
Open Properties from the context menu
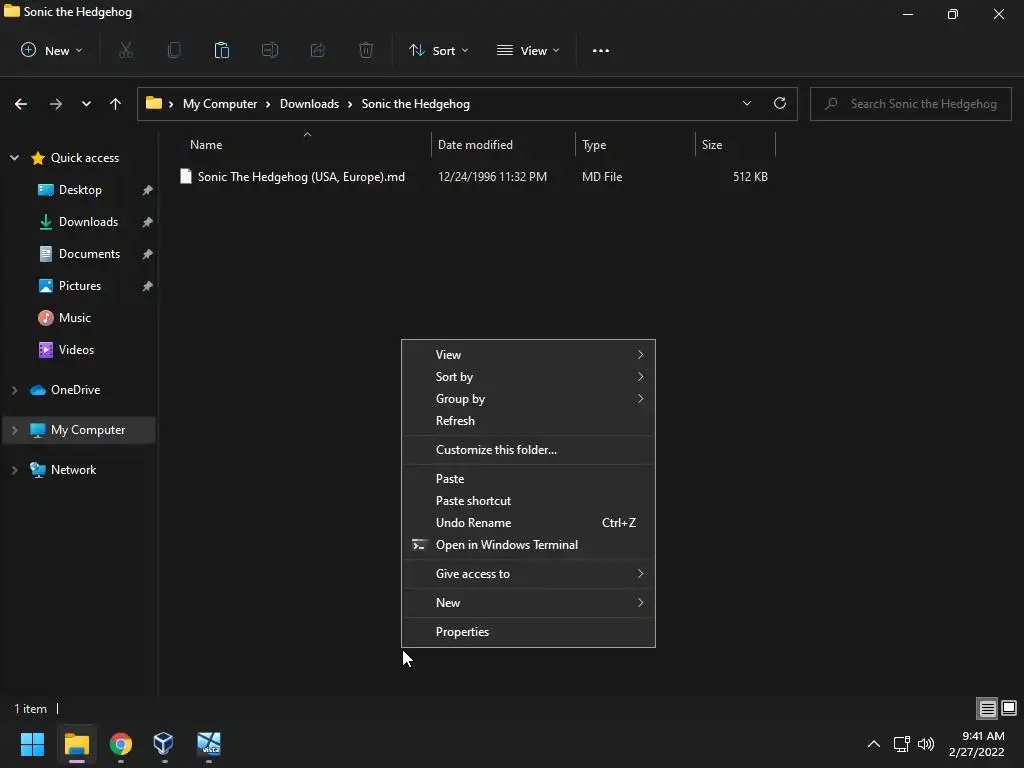click(528, 632)
